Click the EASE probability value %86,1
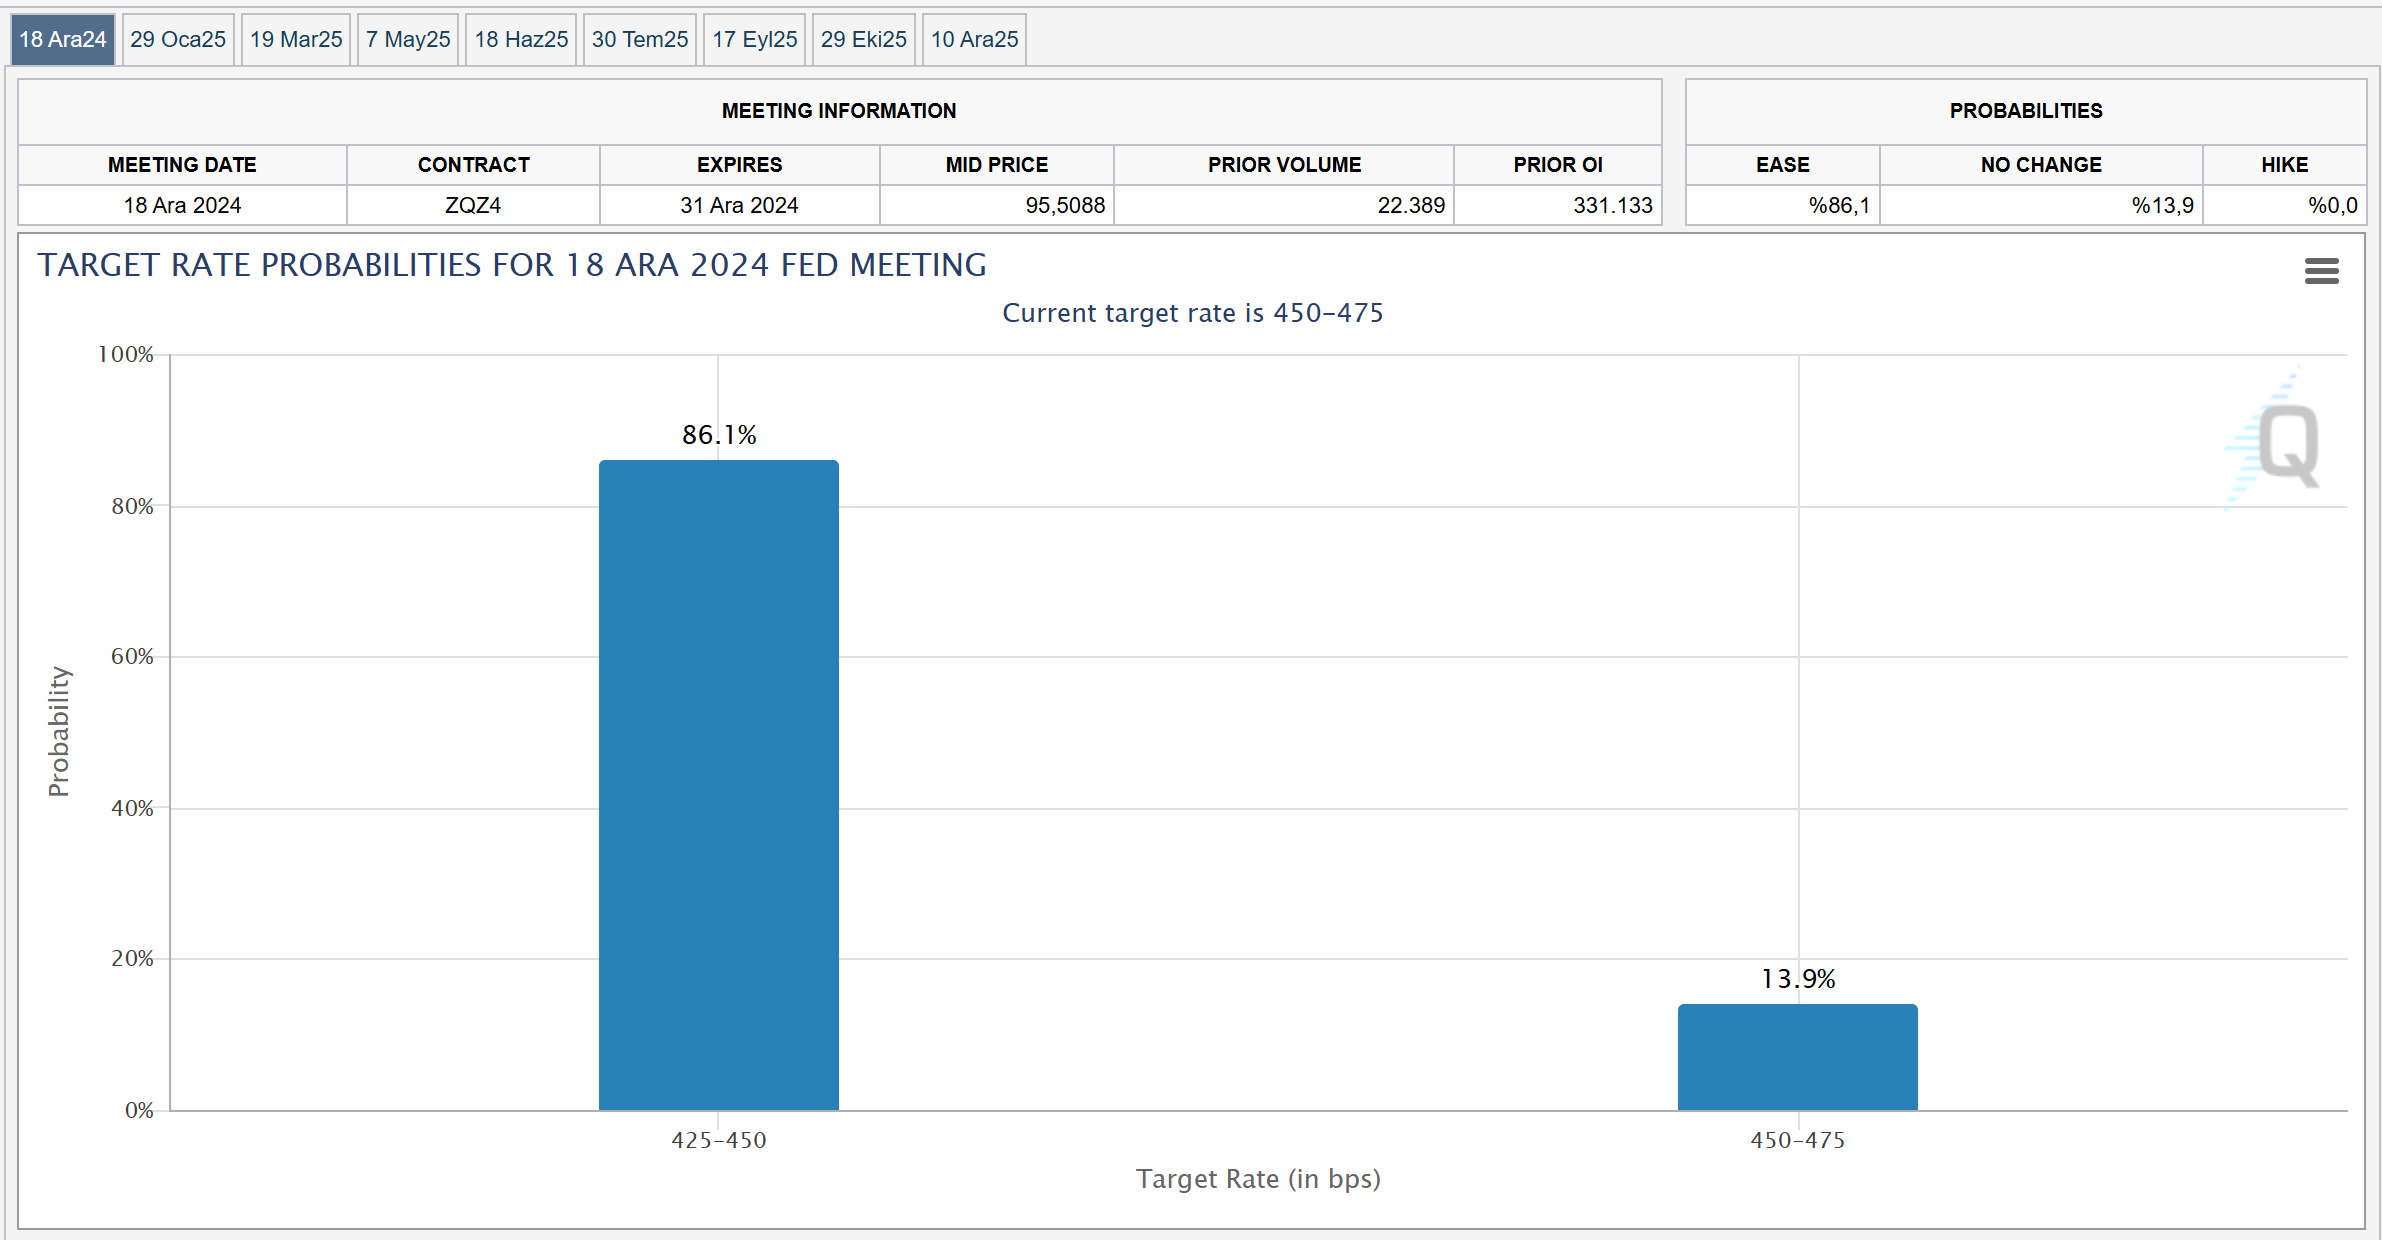 (1839, 206)
